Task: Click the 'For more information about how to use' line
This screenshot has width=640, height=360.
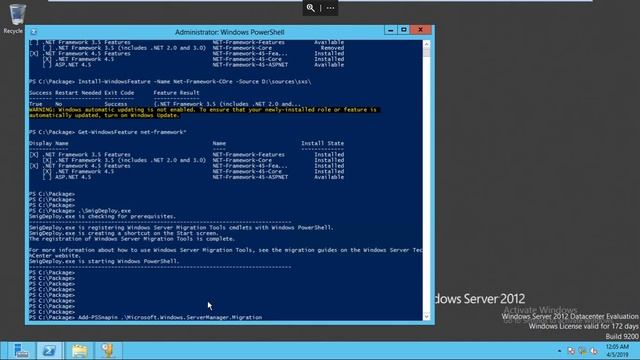Action: (x=226, y=250)
